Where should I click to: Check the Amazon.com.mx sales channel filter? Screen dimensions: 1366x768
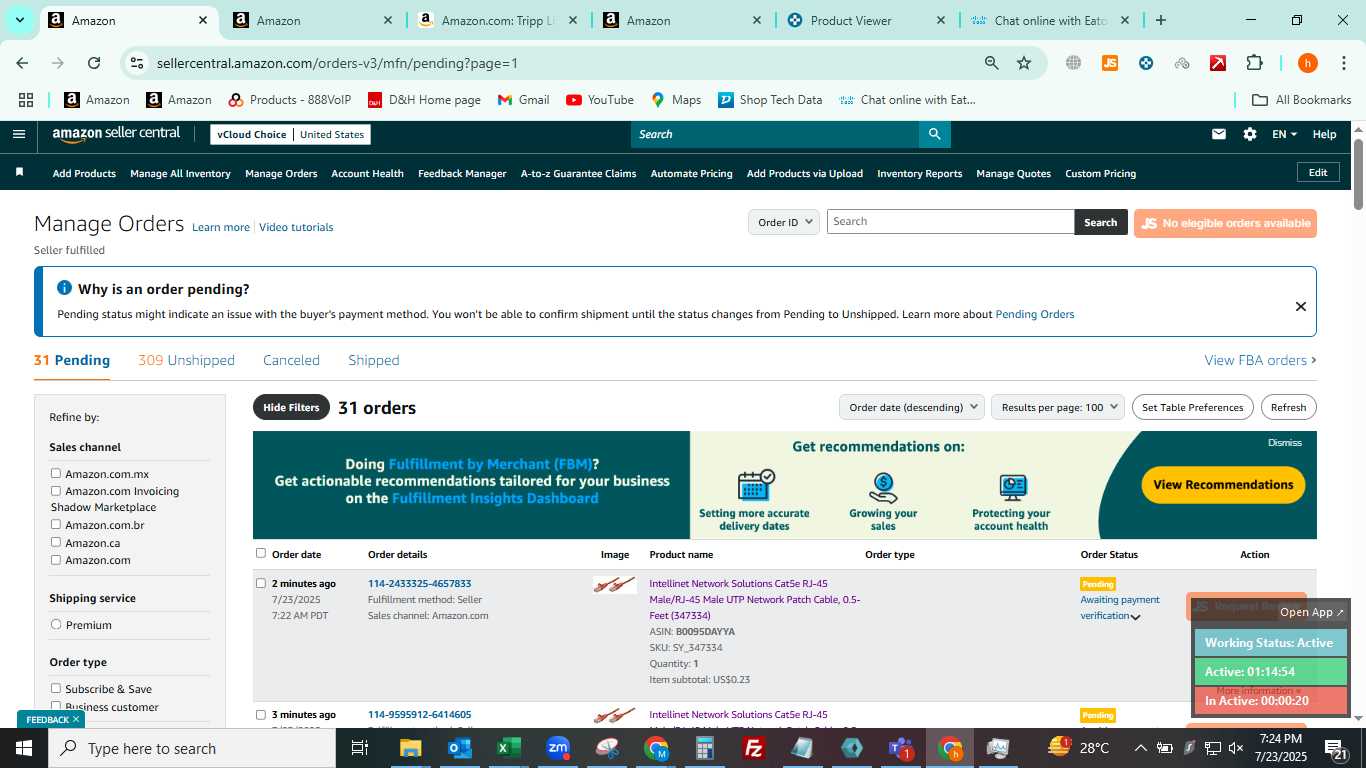coord(56,473)
